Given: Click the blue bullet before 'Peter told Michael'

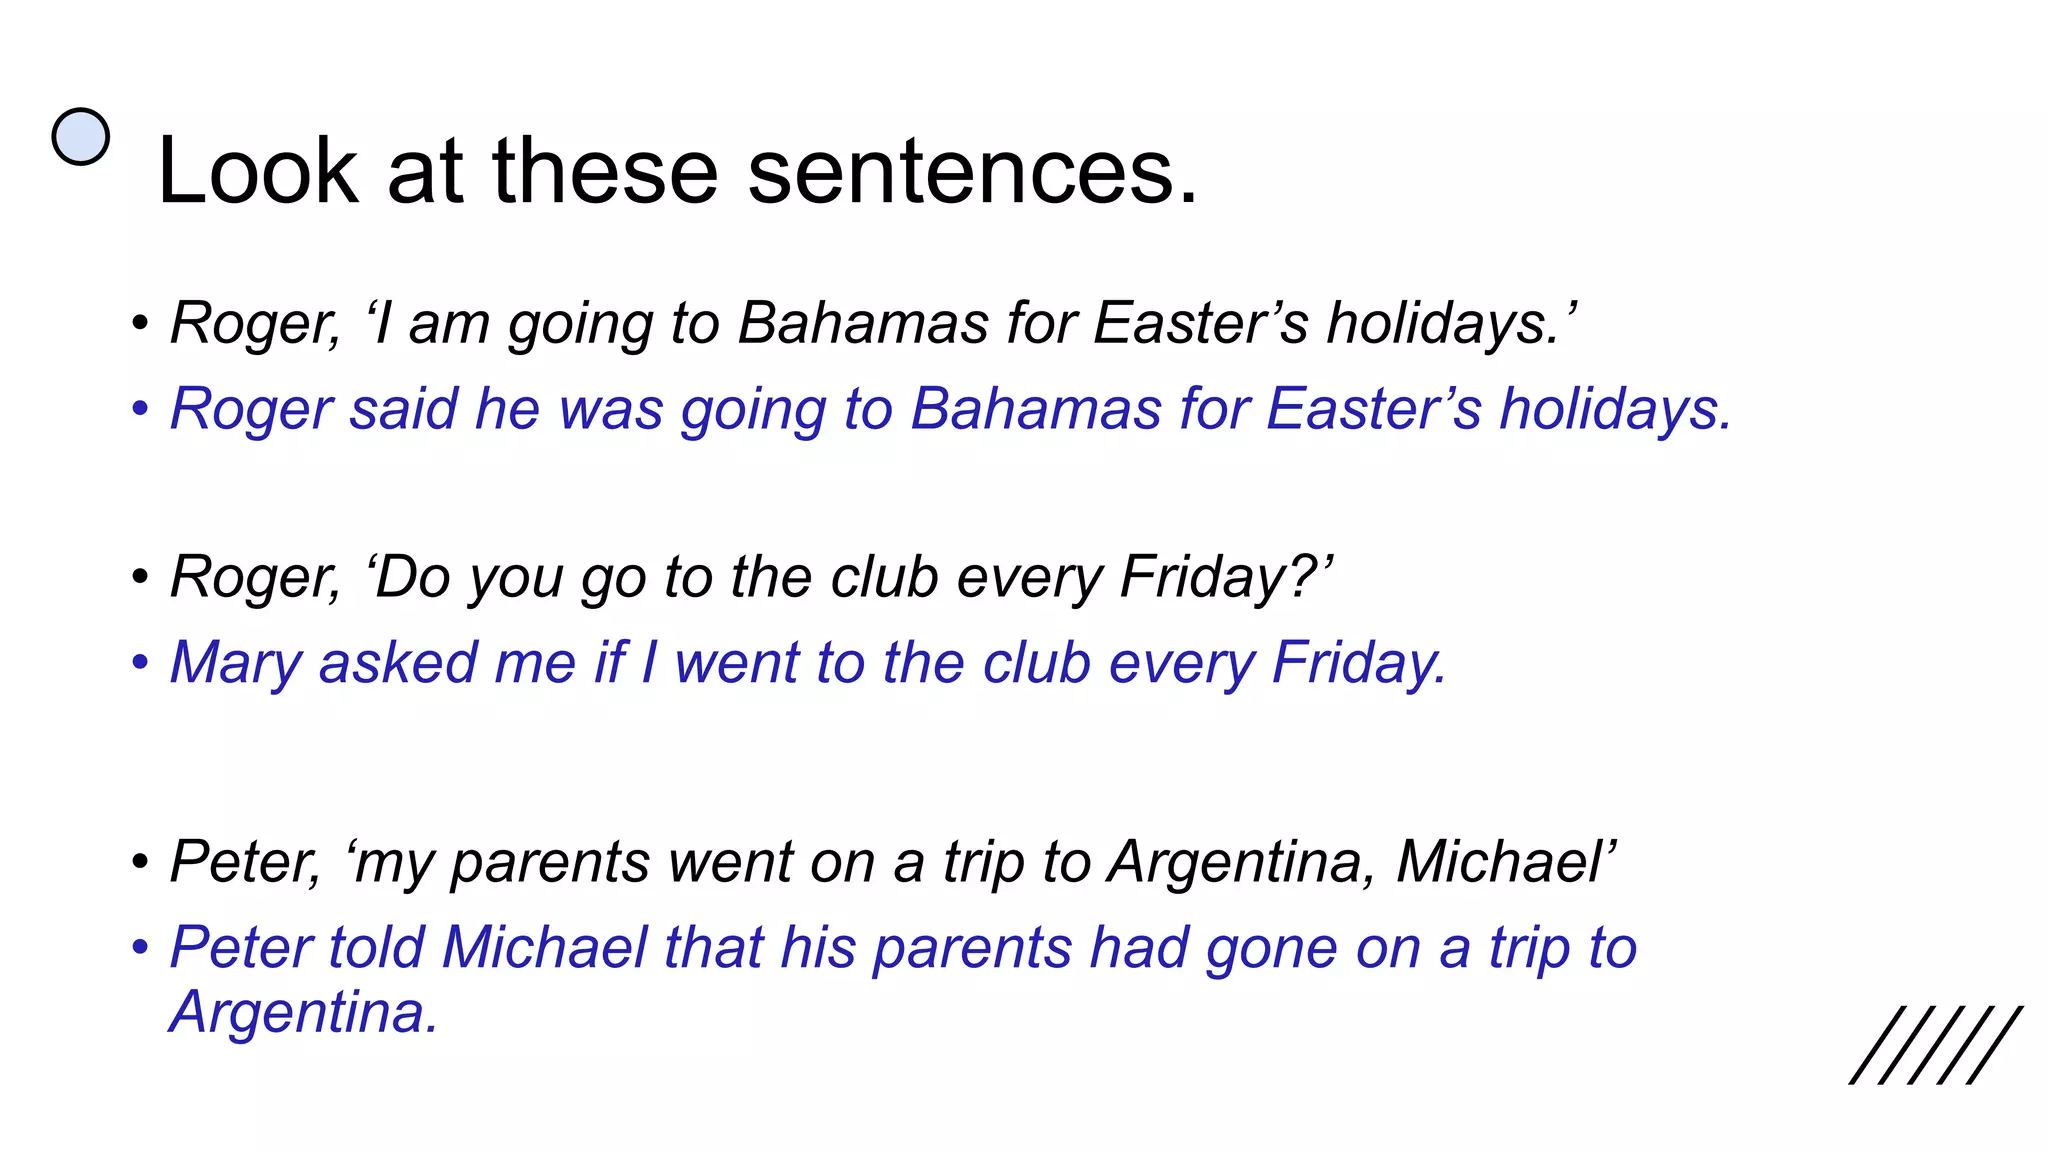Looking at the screenshot, I should (141, 948).
